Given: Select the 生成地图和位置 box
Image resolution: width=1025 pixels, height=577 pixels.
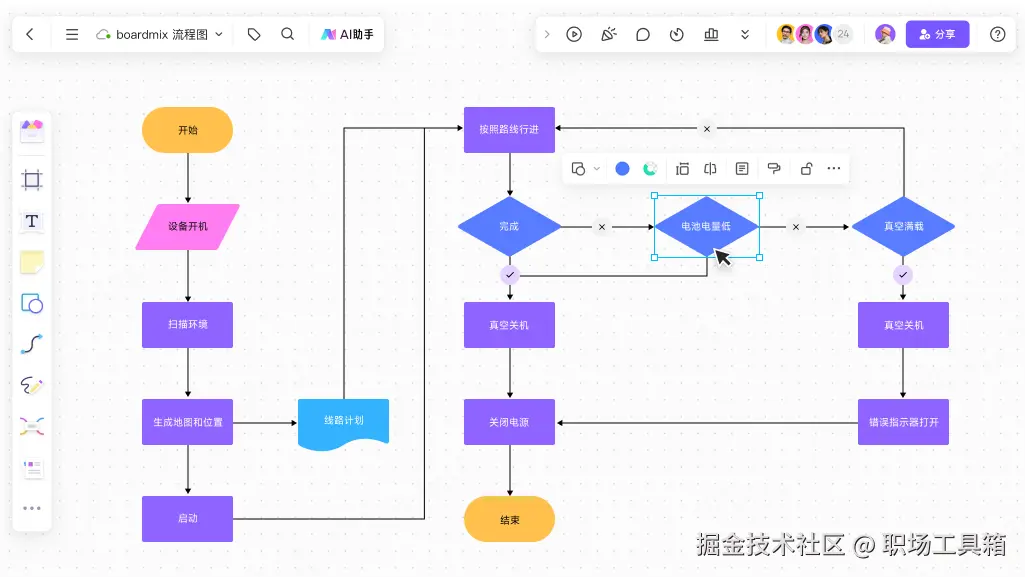Looking at the screenshot, I should pyautogui.click(x=188, y=422).
